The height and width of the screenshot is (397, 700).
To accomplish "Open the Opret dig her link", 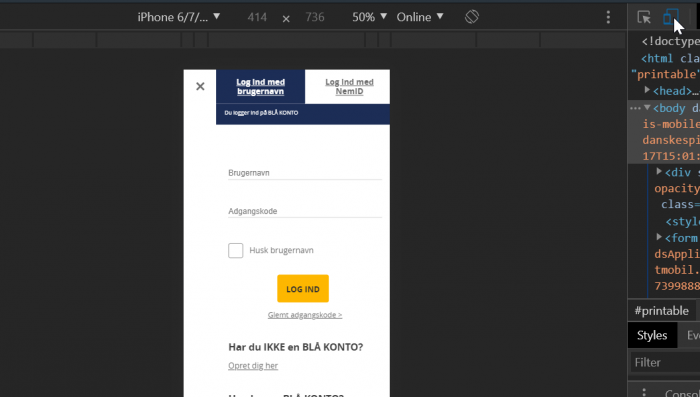I will click(253, 366).
